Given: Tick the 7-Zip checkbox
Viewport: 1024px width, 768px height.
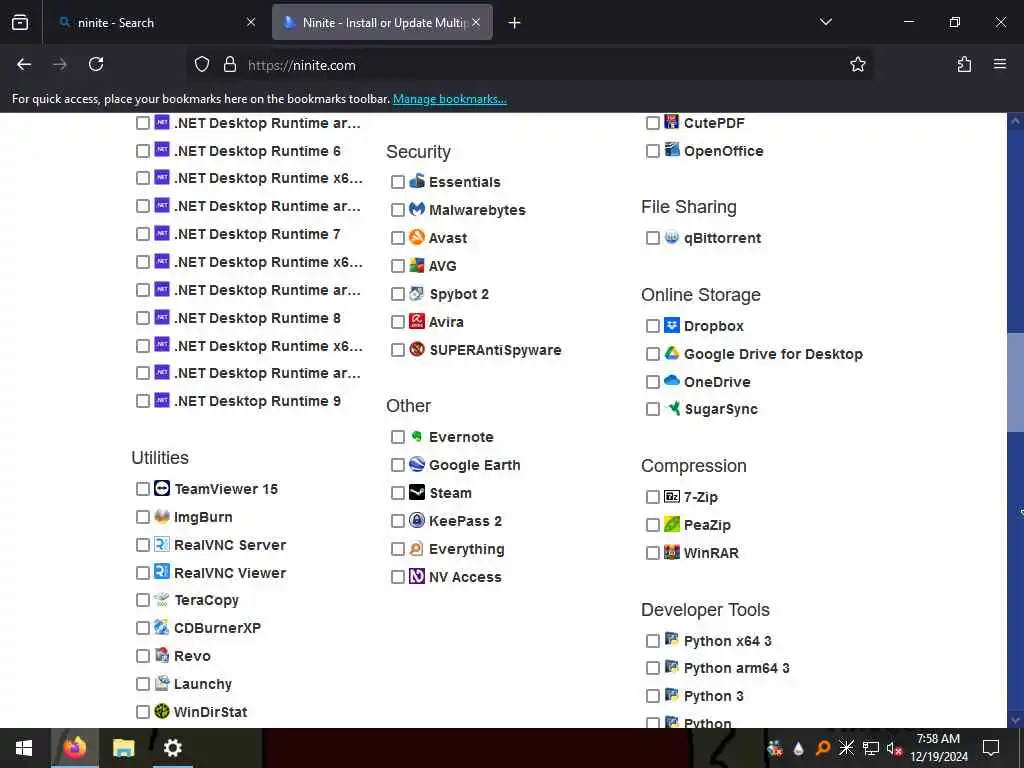Looking at the screenshot, I should point(652,497).
